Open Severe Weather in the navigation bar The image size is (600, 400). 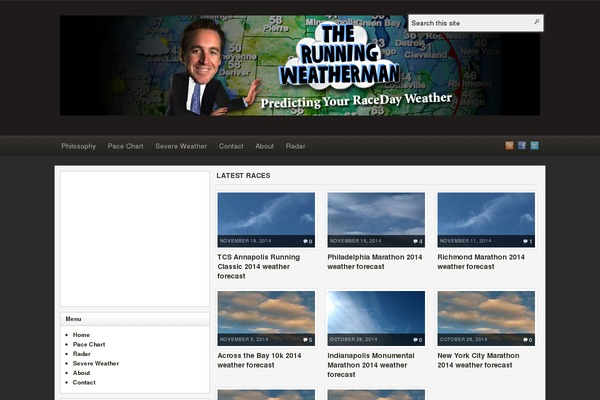[181, 146]
